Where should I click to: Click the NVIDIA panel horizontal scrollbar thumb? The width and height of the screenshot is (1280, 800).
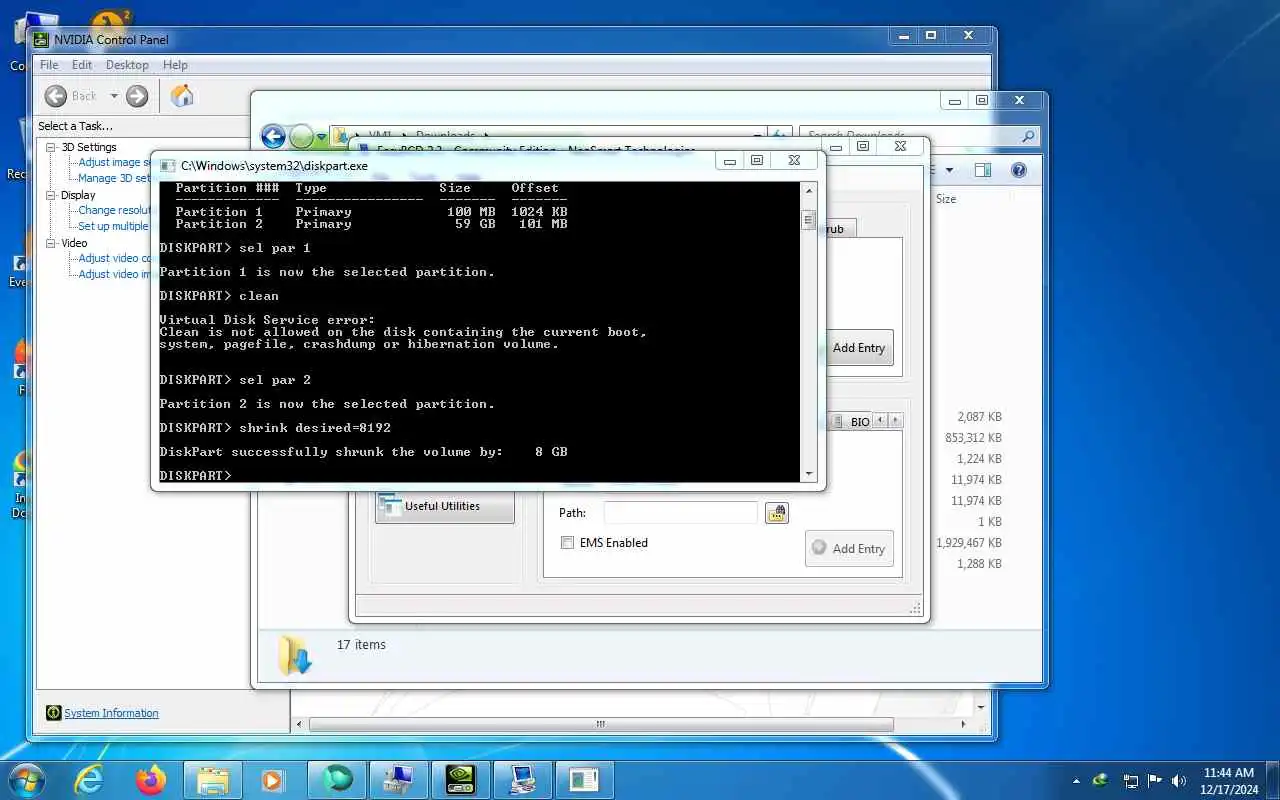click(x=600, y=724)
